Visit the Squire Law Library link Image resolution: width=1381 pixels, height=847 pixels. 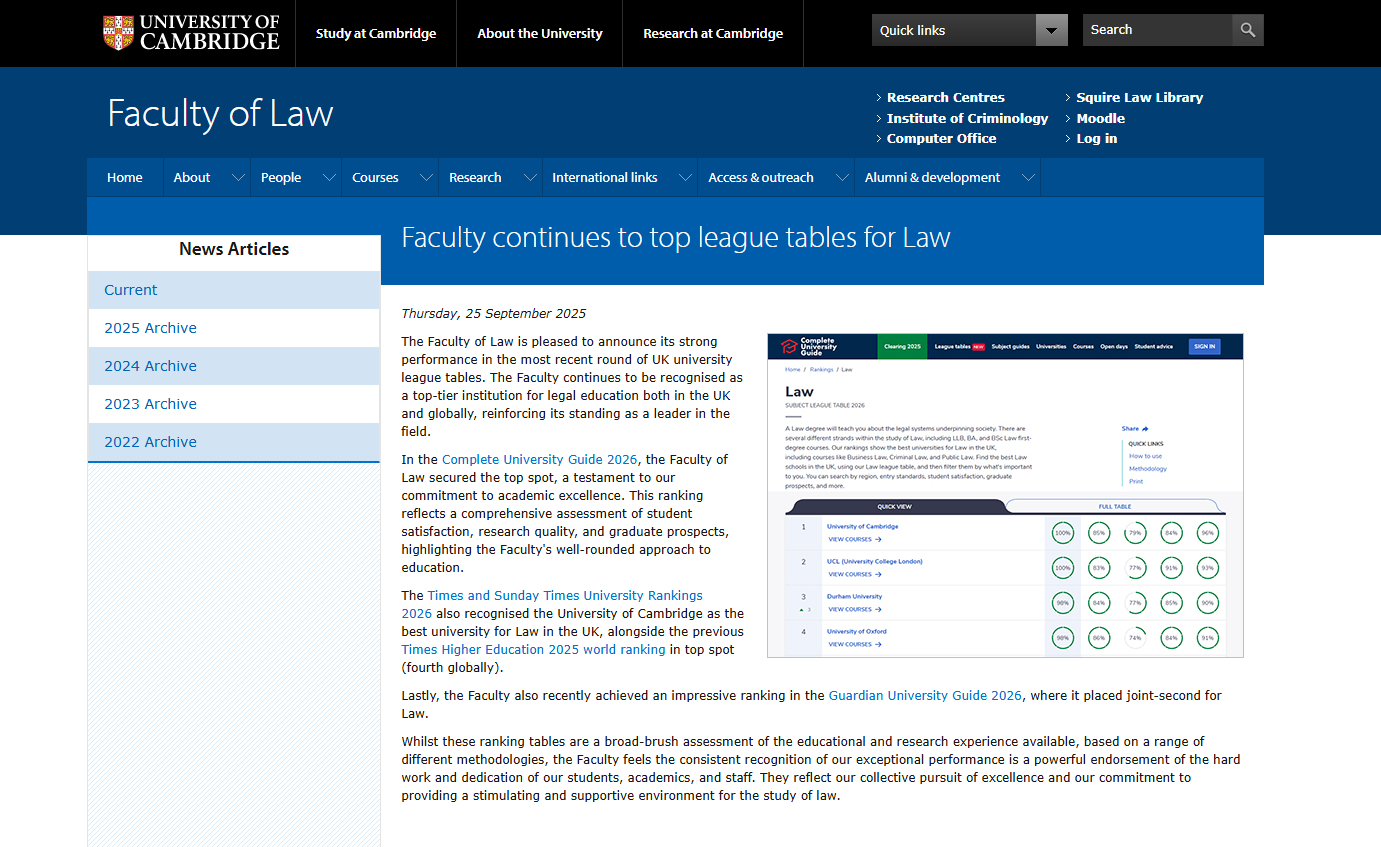click(x=1139, y=97)
